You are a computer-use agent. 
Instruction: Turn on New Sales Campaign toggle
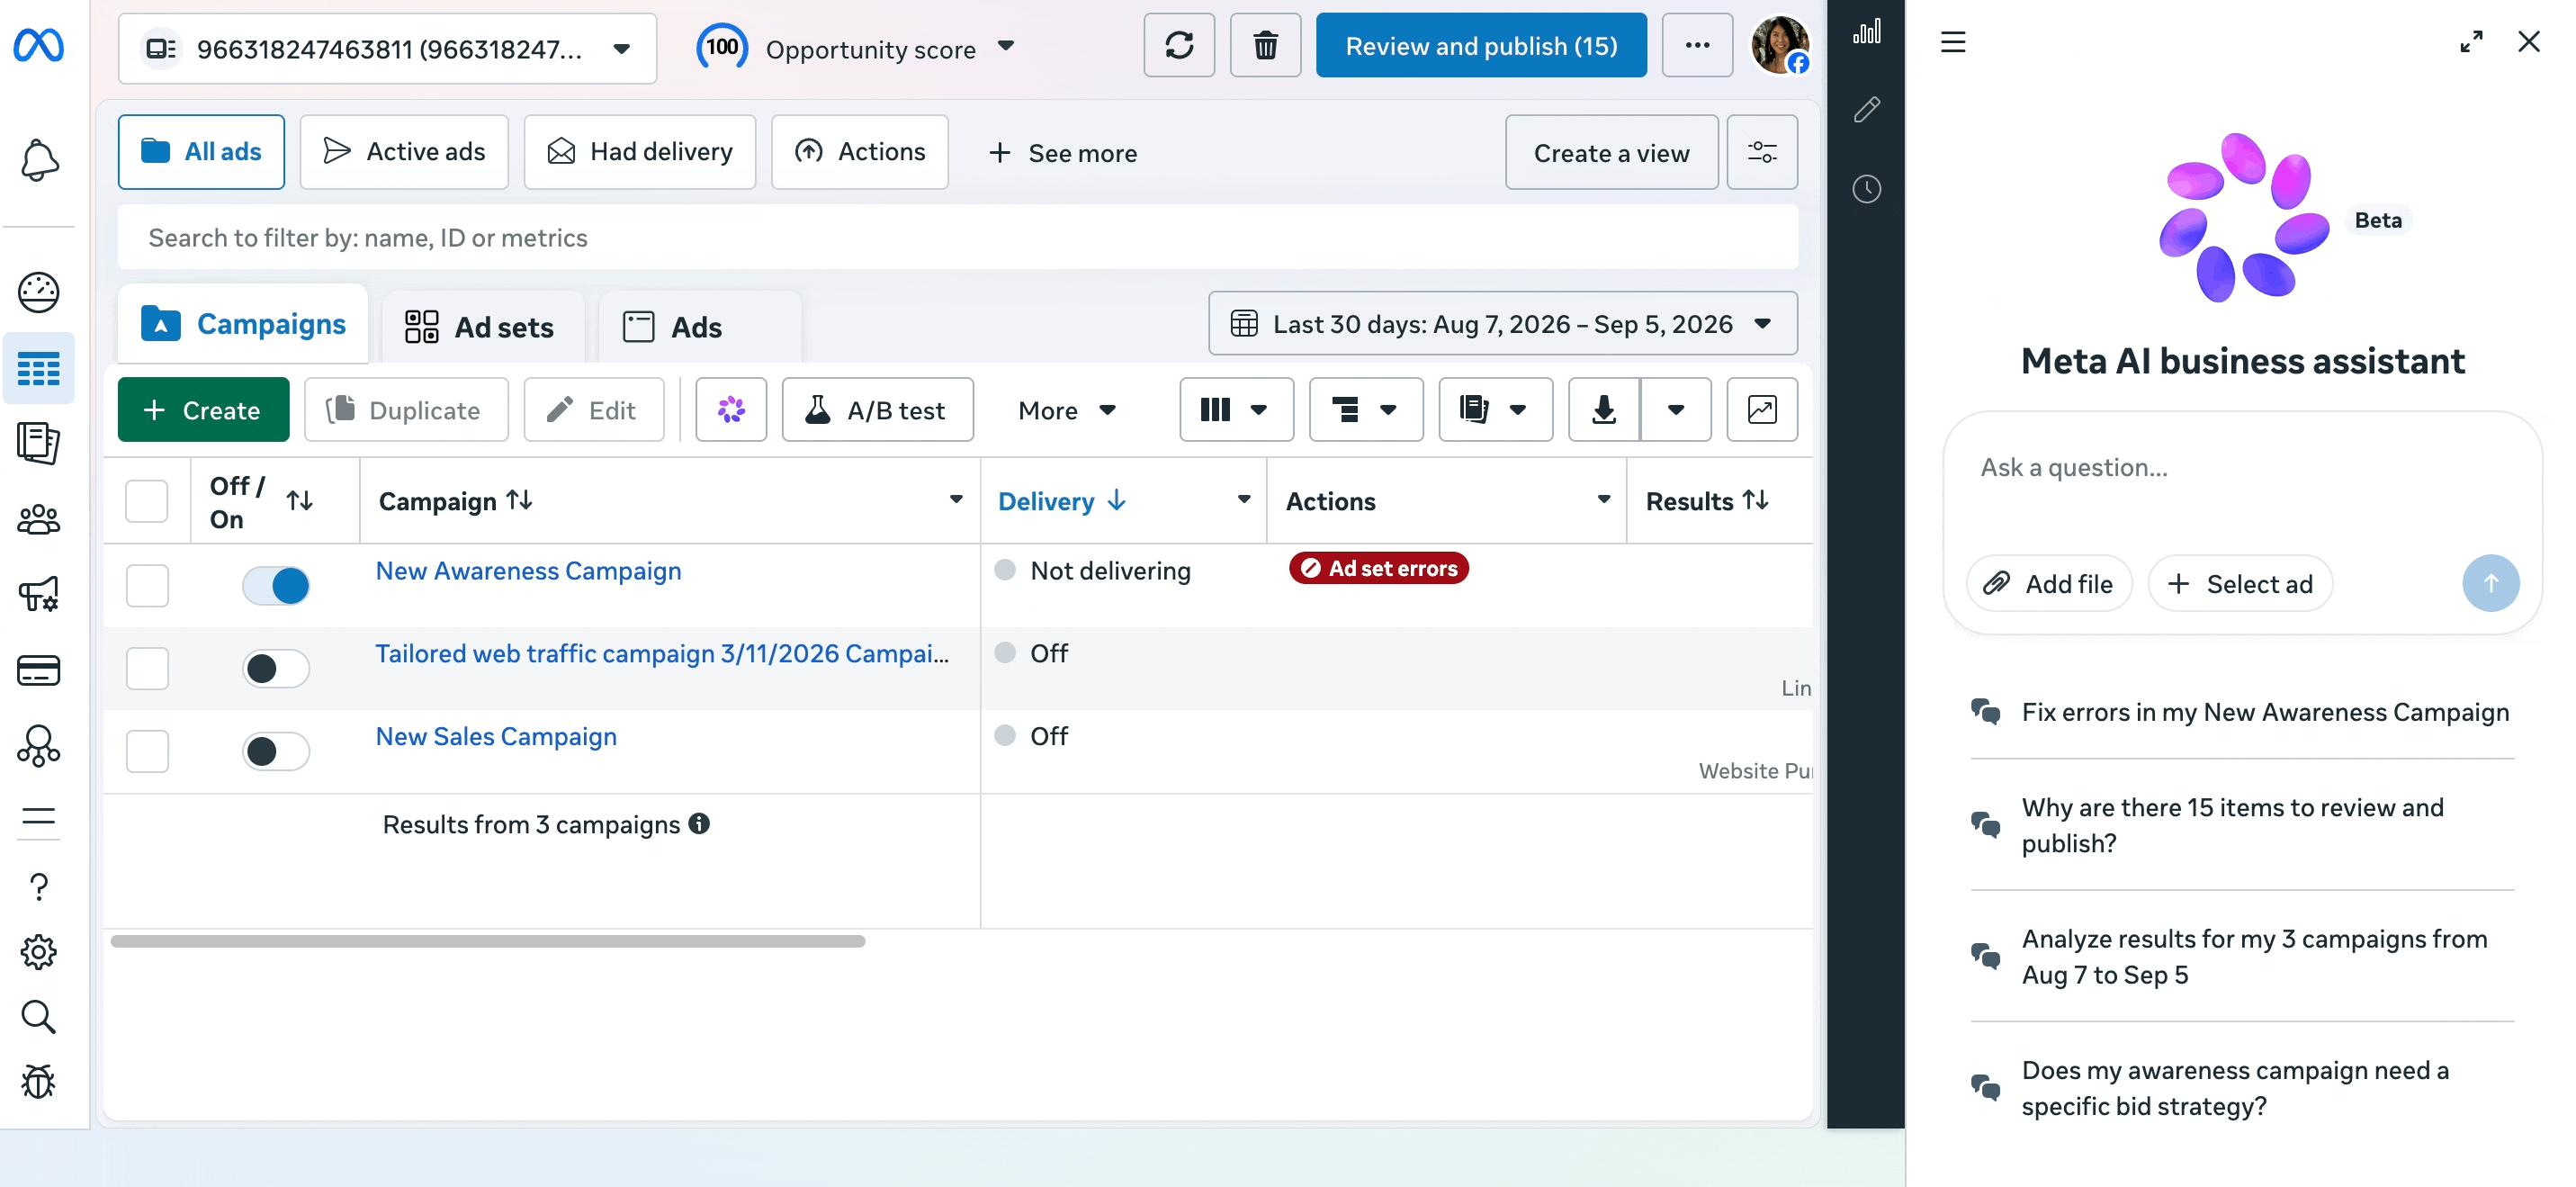coord(276,751)
